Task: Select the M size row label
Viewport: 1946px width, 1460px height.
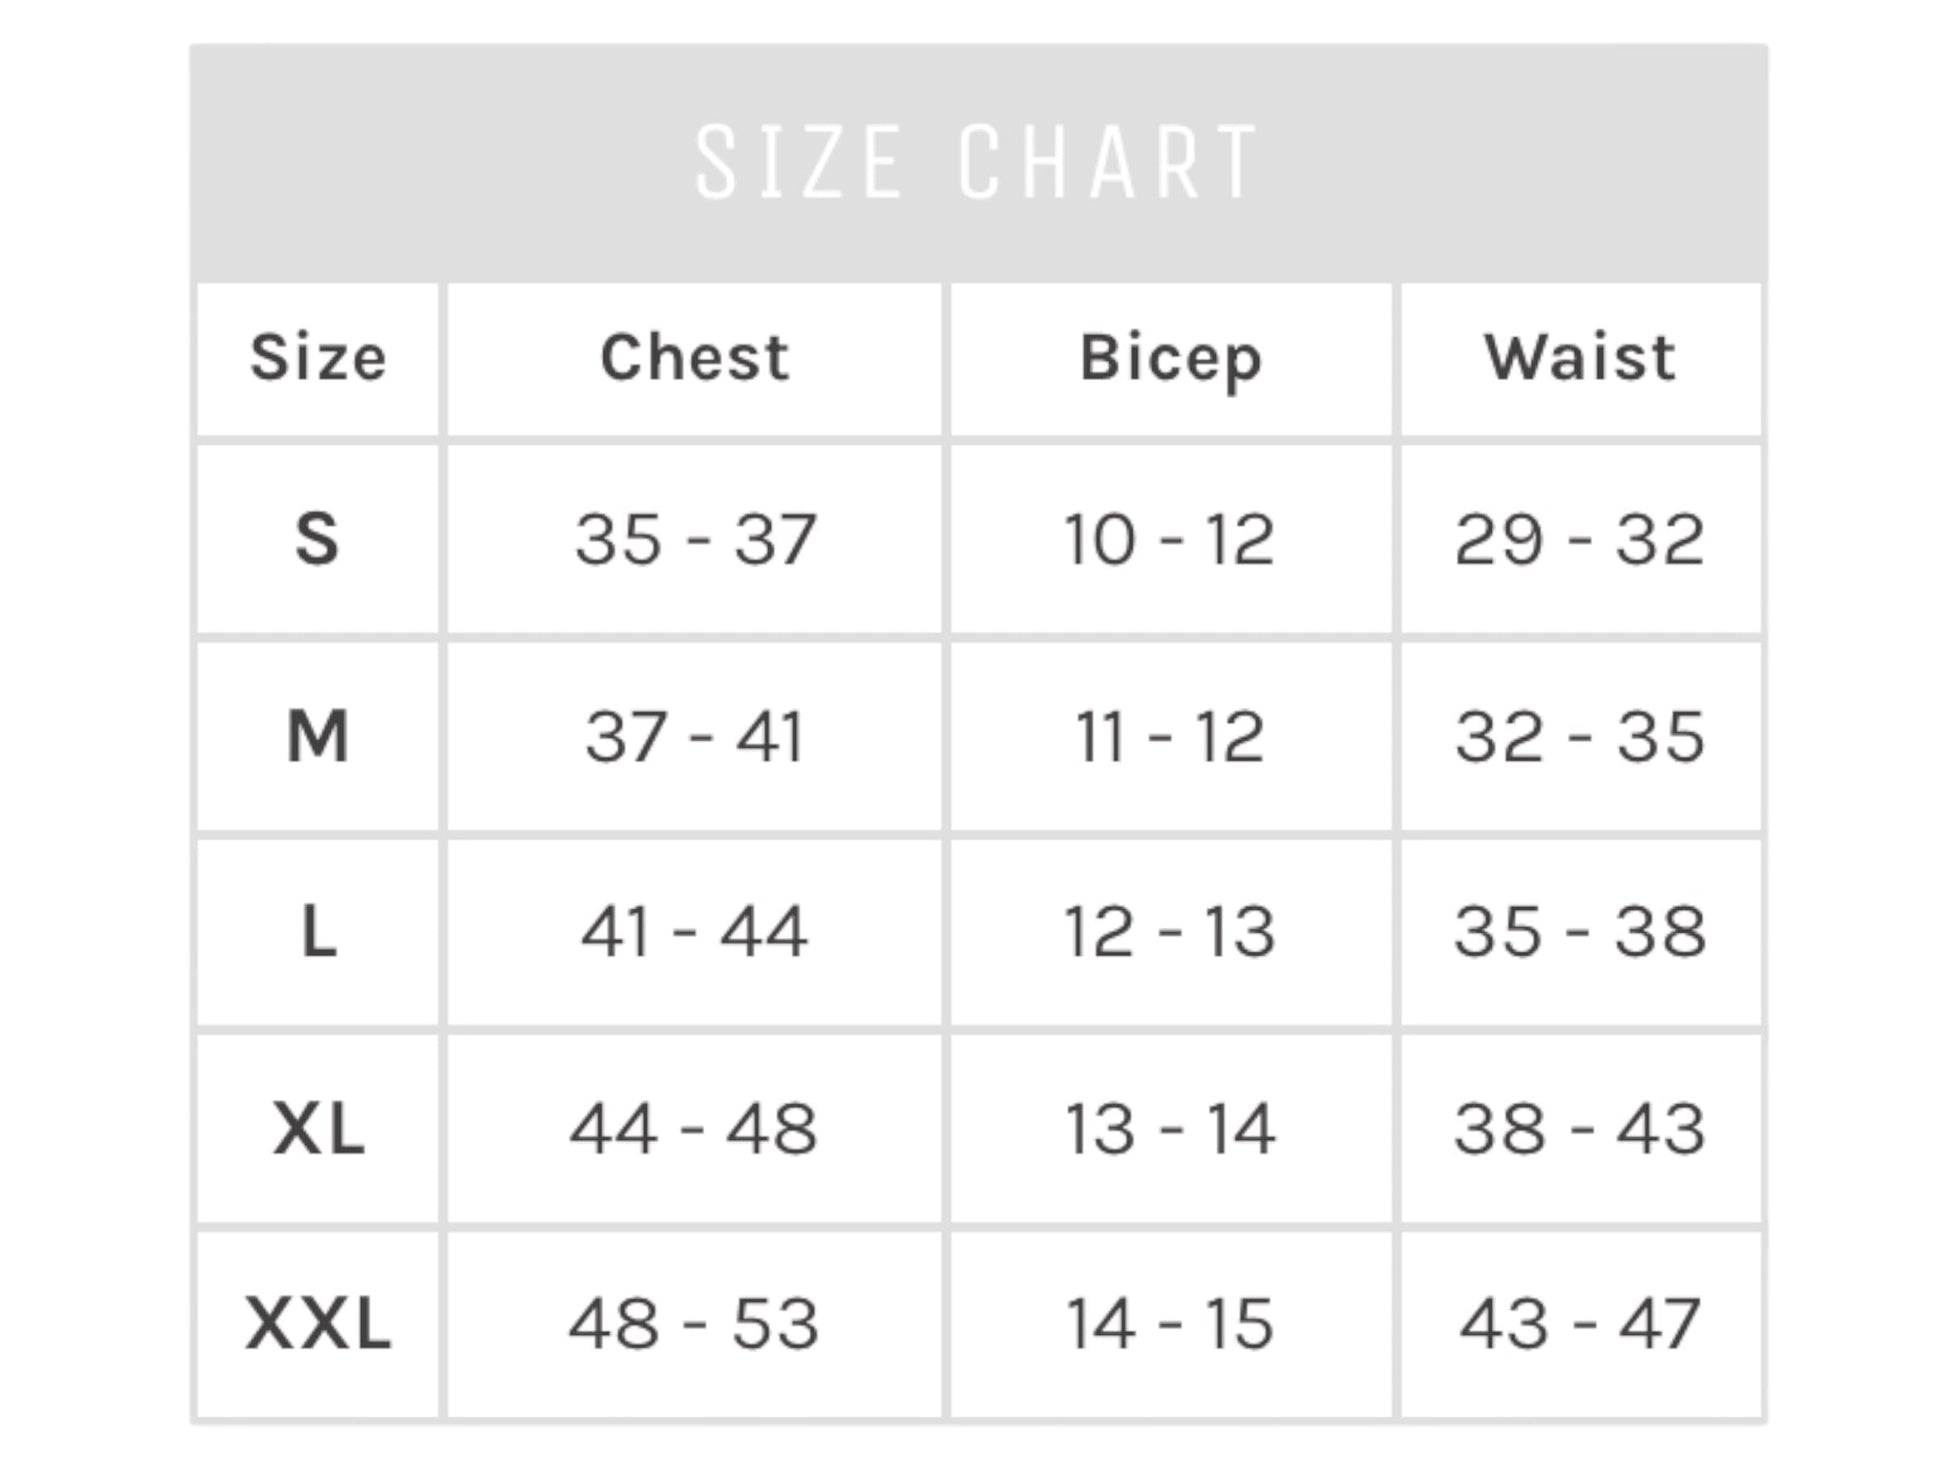Action: 318,737
